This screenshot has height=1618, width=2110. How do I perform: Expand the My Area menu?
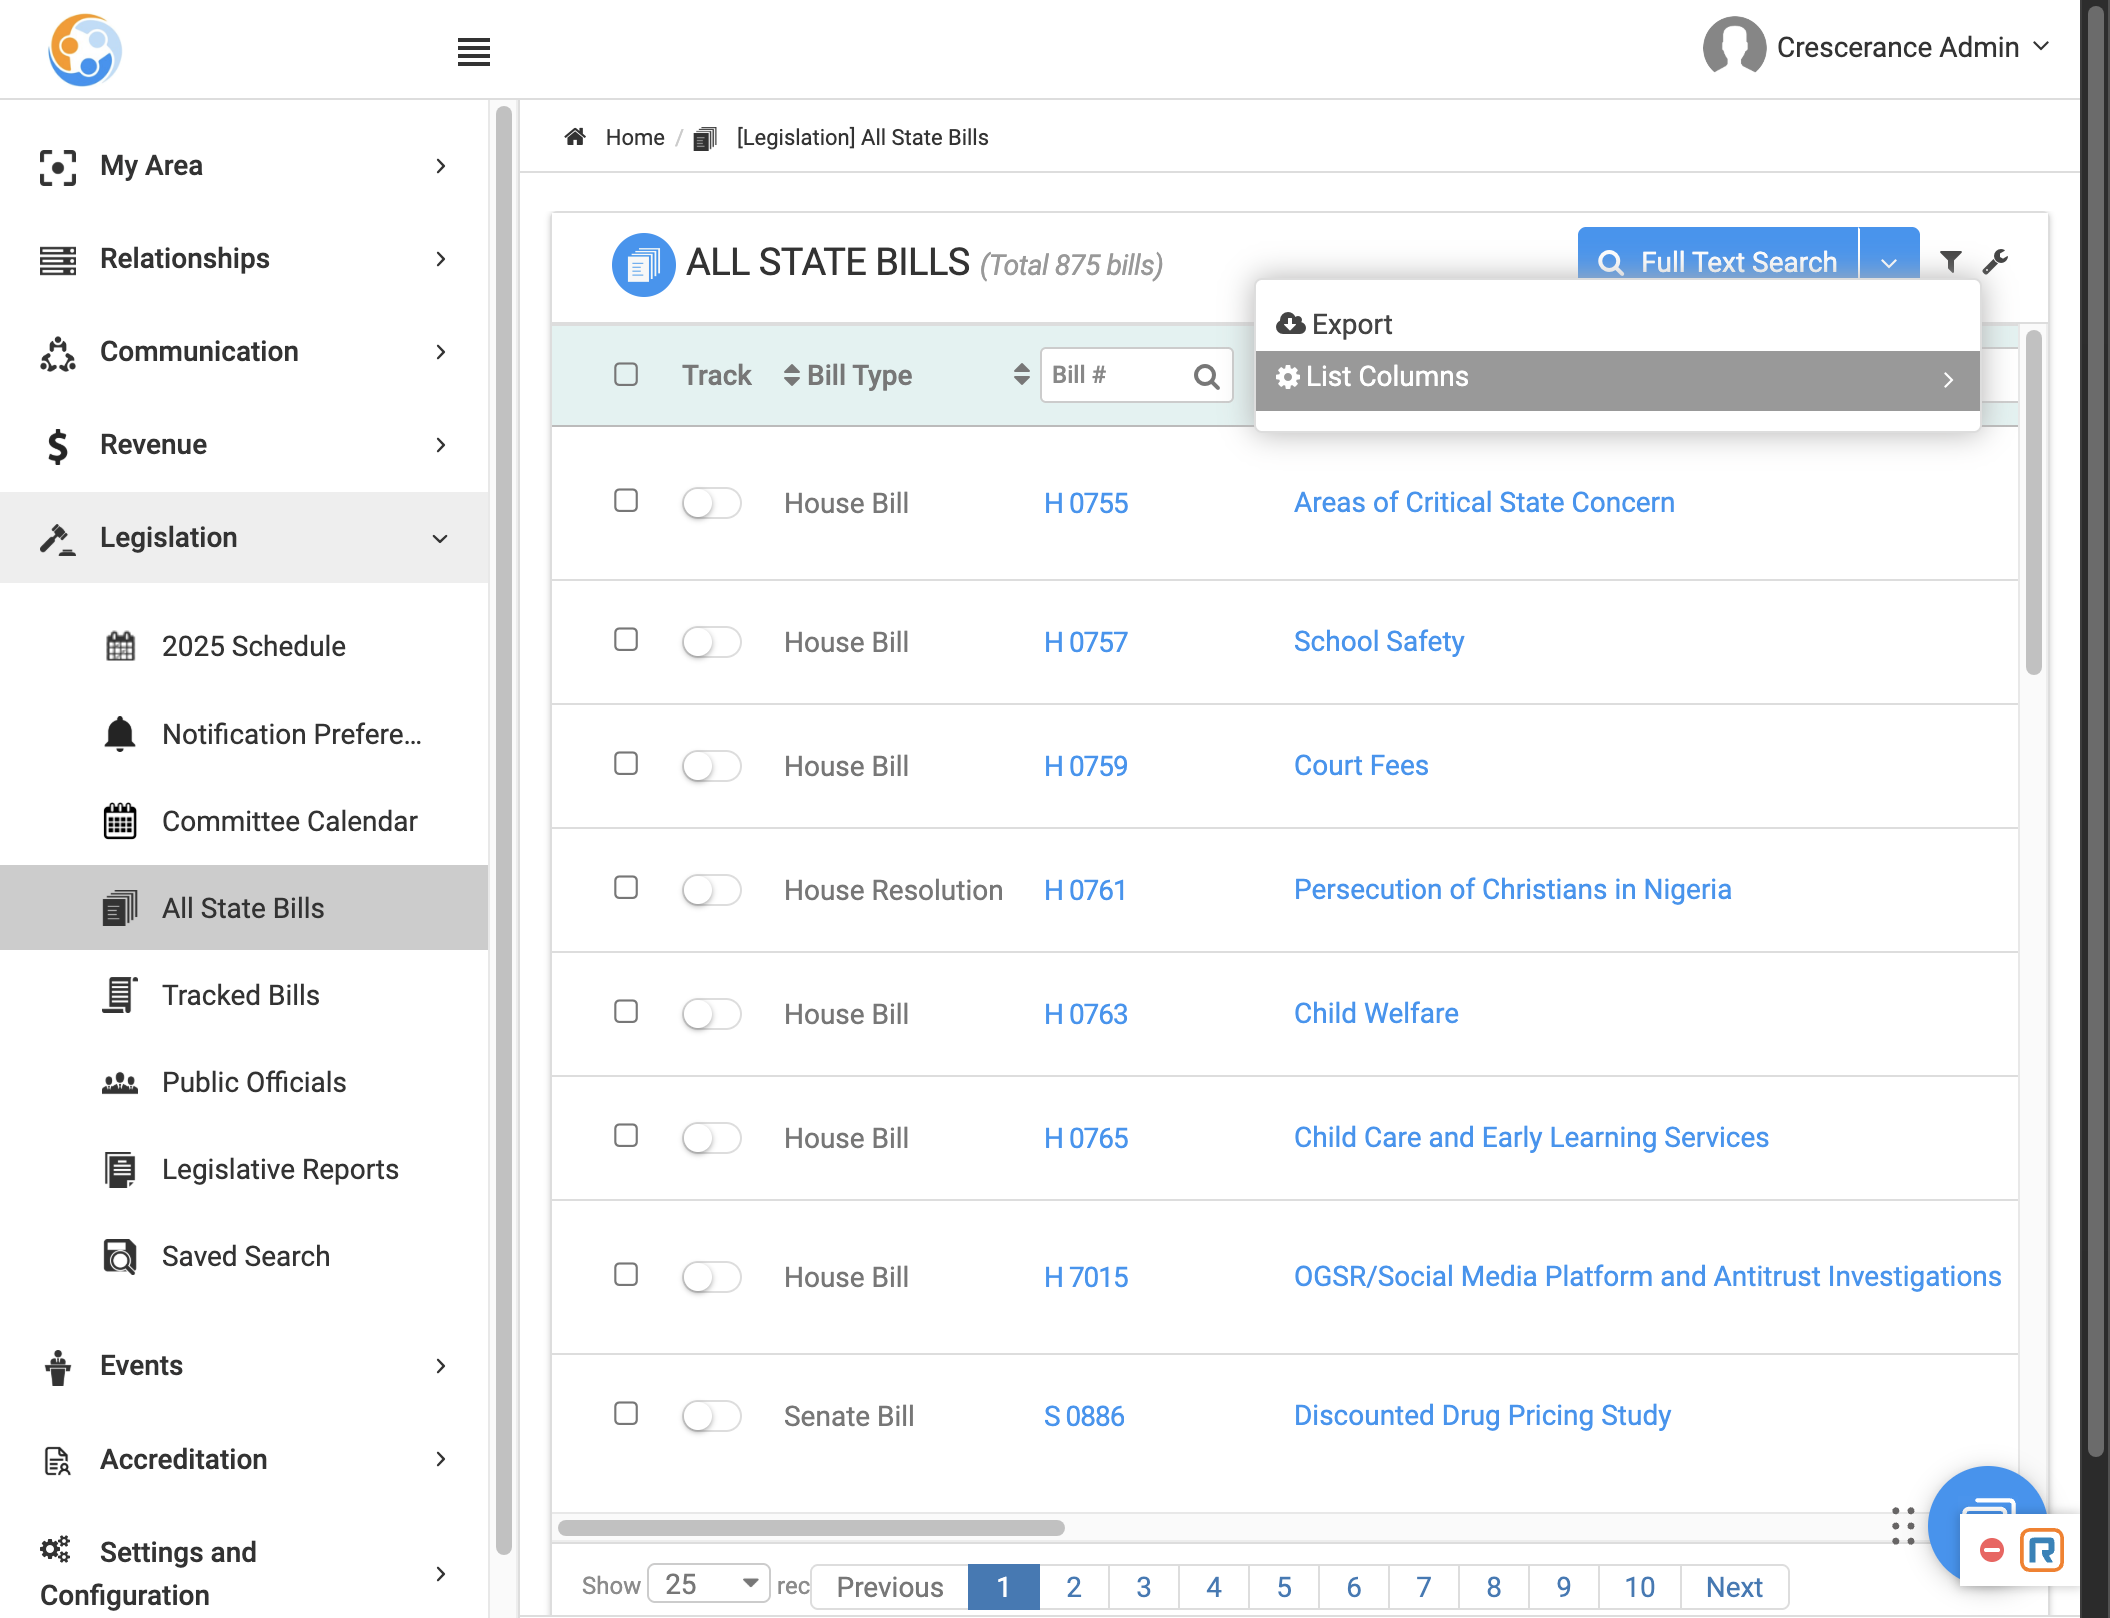point(244,165)
